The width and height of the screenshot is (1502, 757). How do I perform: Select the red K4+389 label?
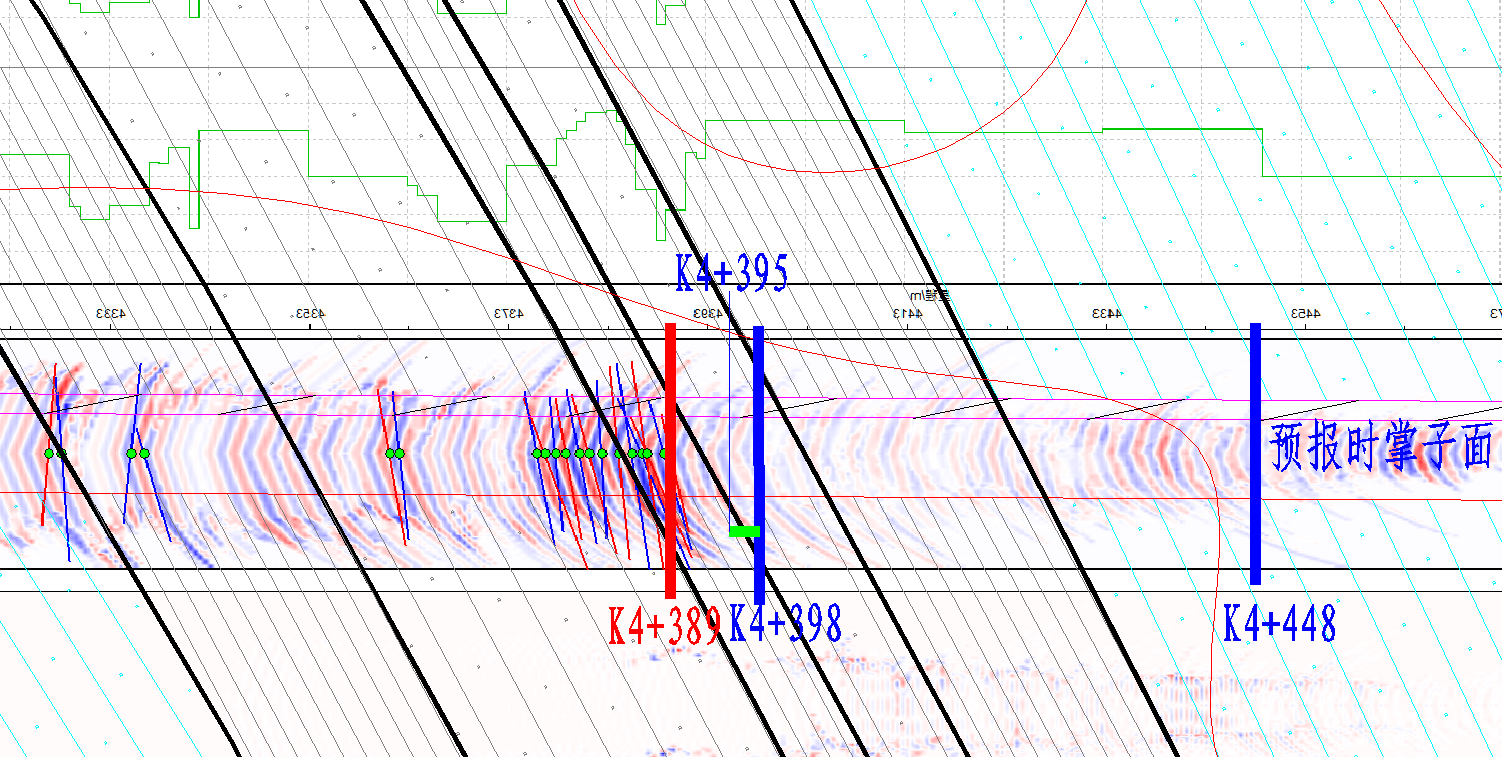click(664, 627)
